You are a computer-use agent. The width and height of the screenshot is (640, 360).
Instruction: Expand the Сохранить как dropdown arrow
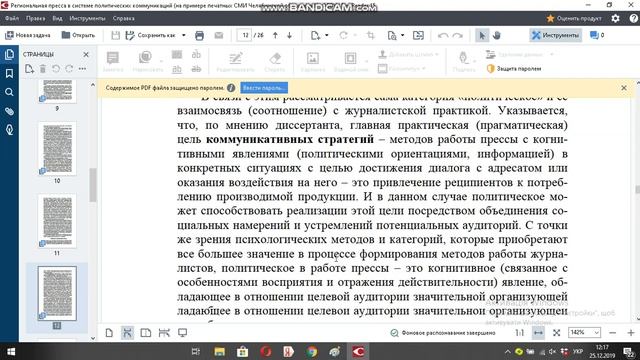(184, 36)
